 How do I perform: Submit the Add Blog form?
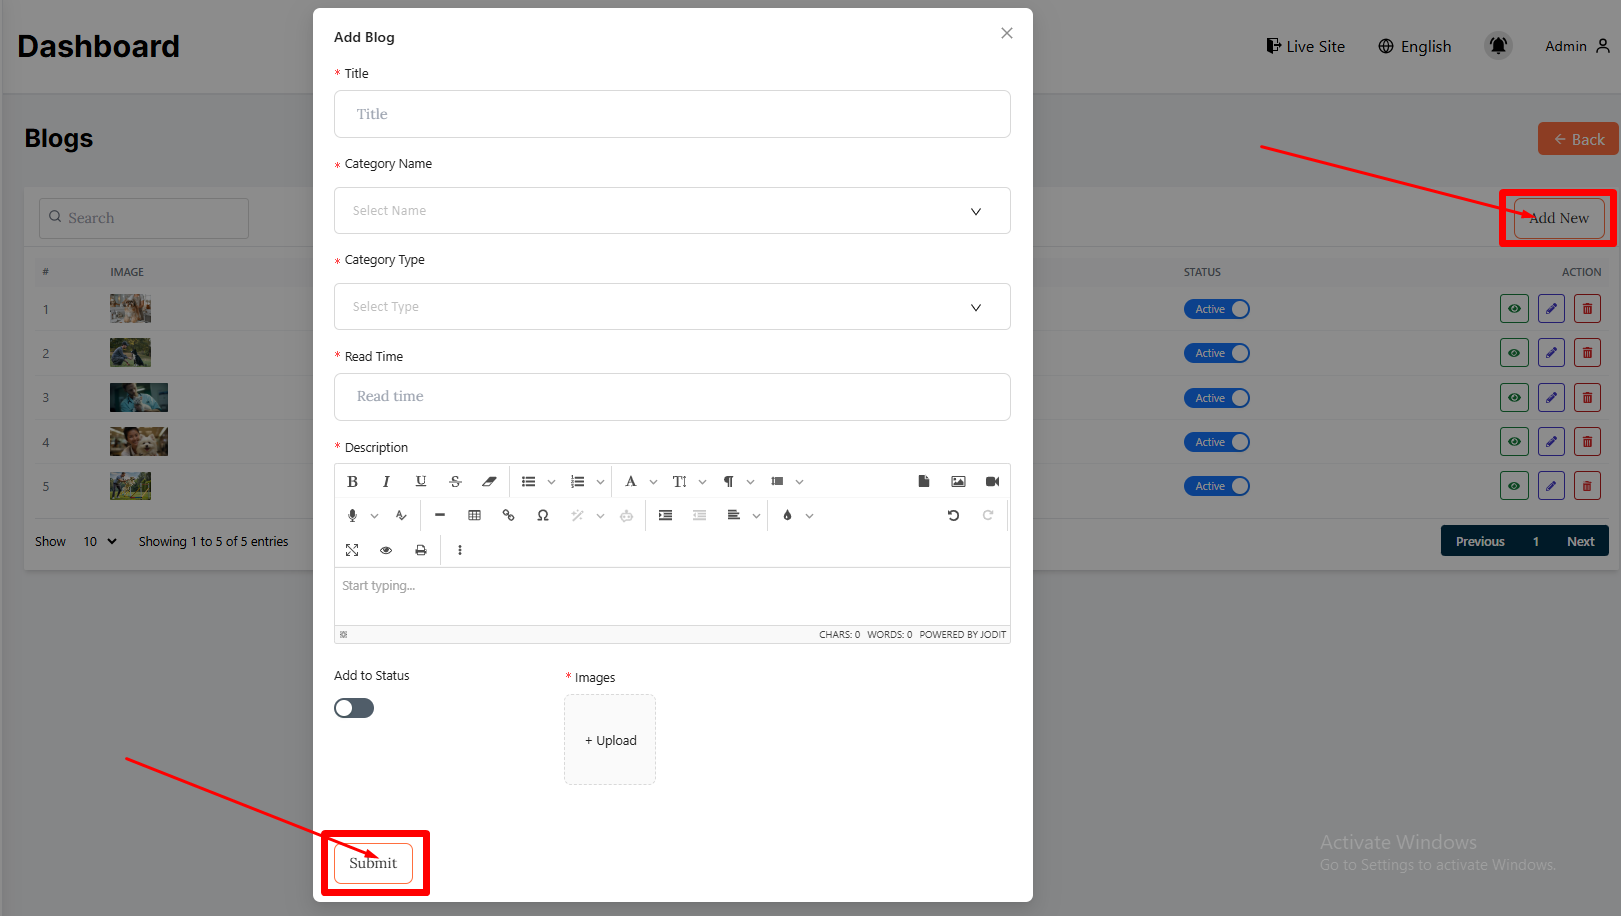tap(373, 863)
